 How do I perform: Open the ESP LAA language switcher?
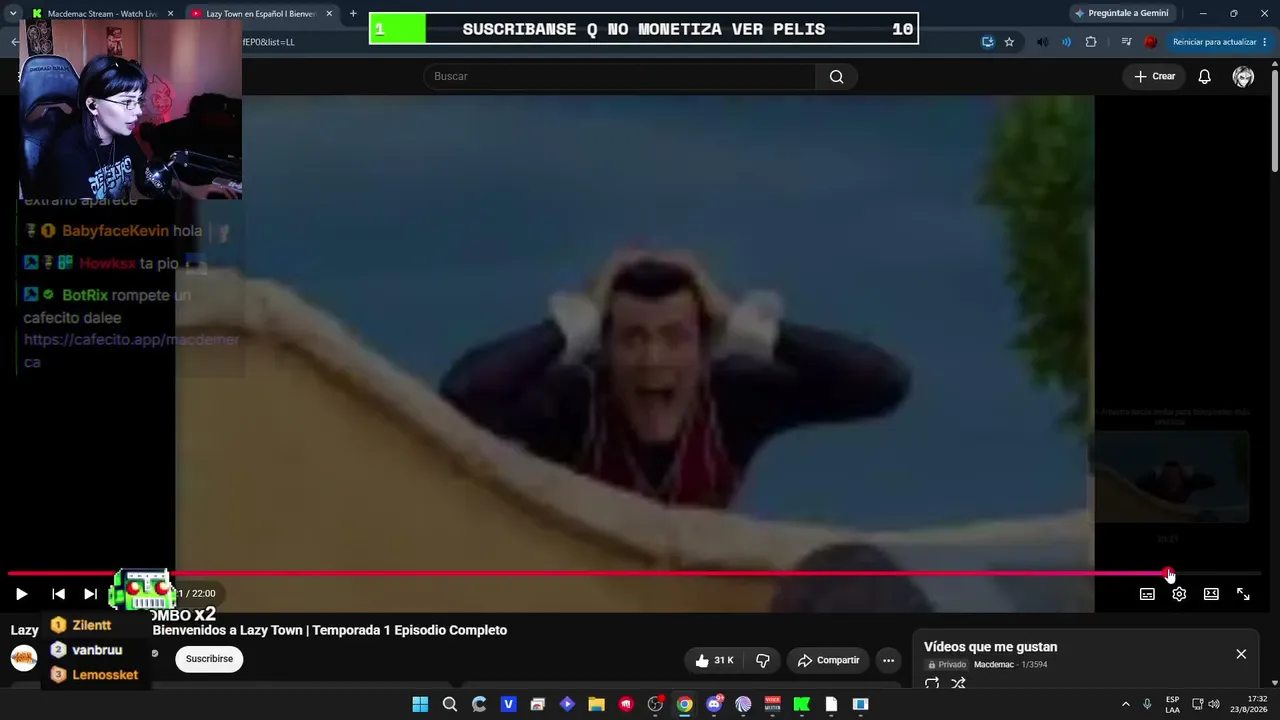pos(1172,704)
